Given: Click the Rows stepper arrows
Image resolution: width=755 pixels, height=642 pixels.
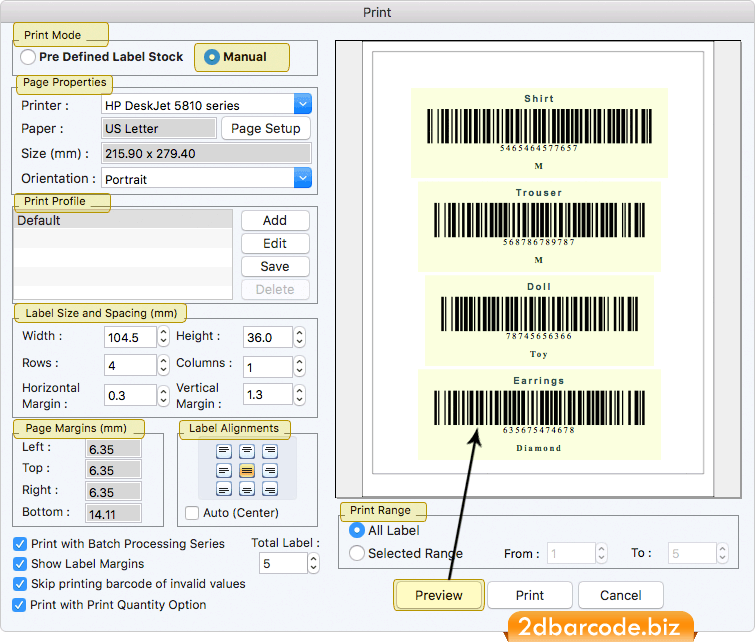Looking at the screenshot, I should click(164, 365).
